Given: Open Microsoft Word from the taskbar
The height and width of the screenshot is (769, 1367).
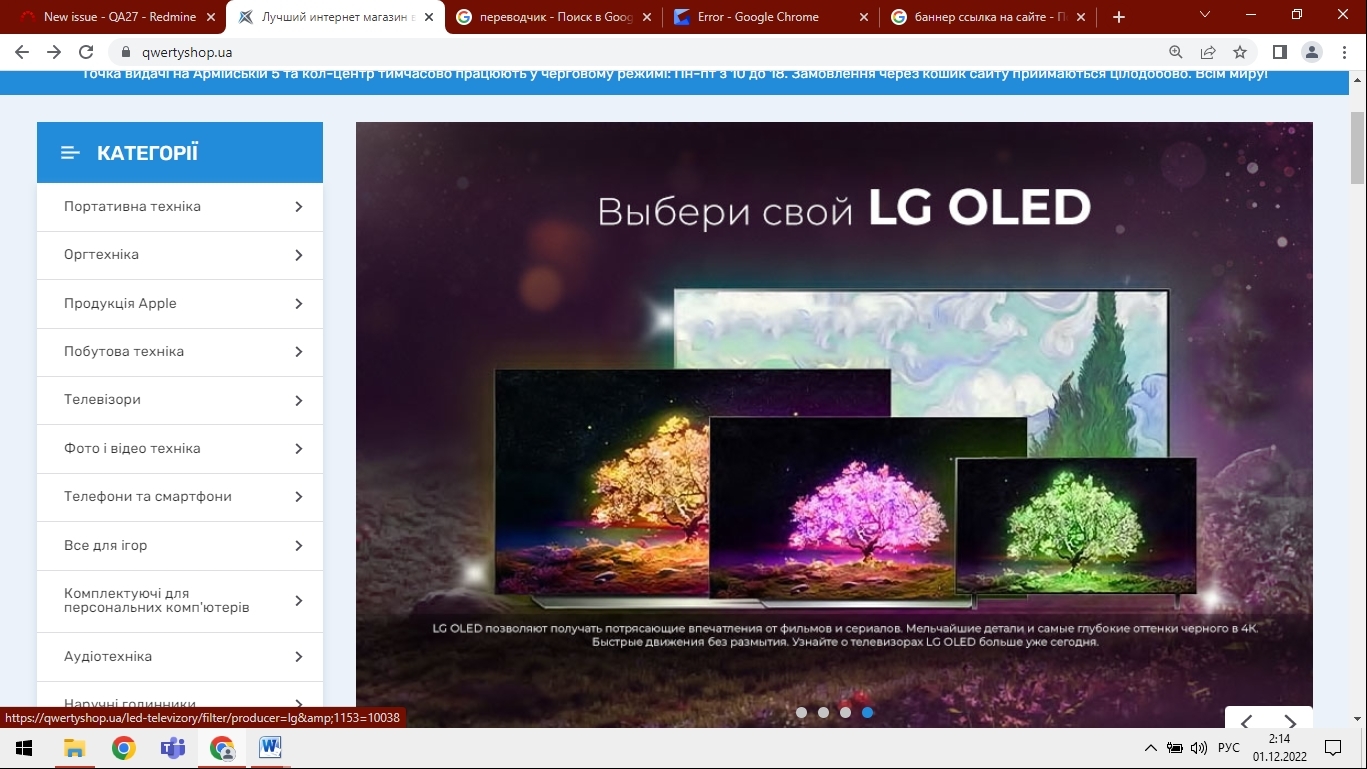Looking at the screenshot, I should coord(271,748).
